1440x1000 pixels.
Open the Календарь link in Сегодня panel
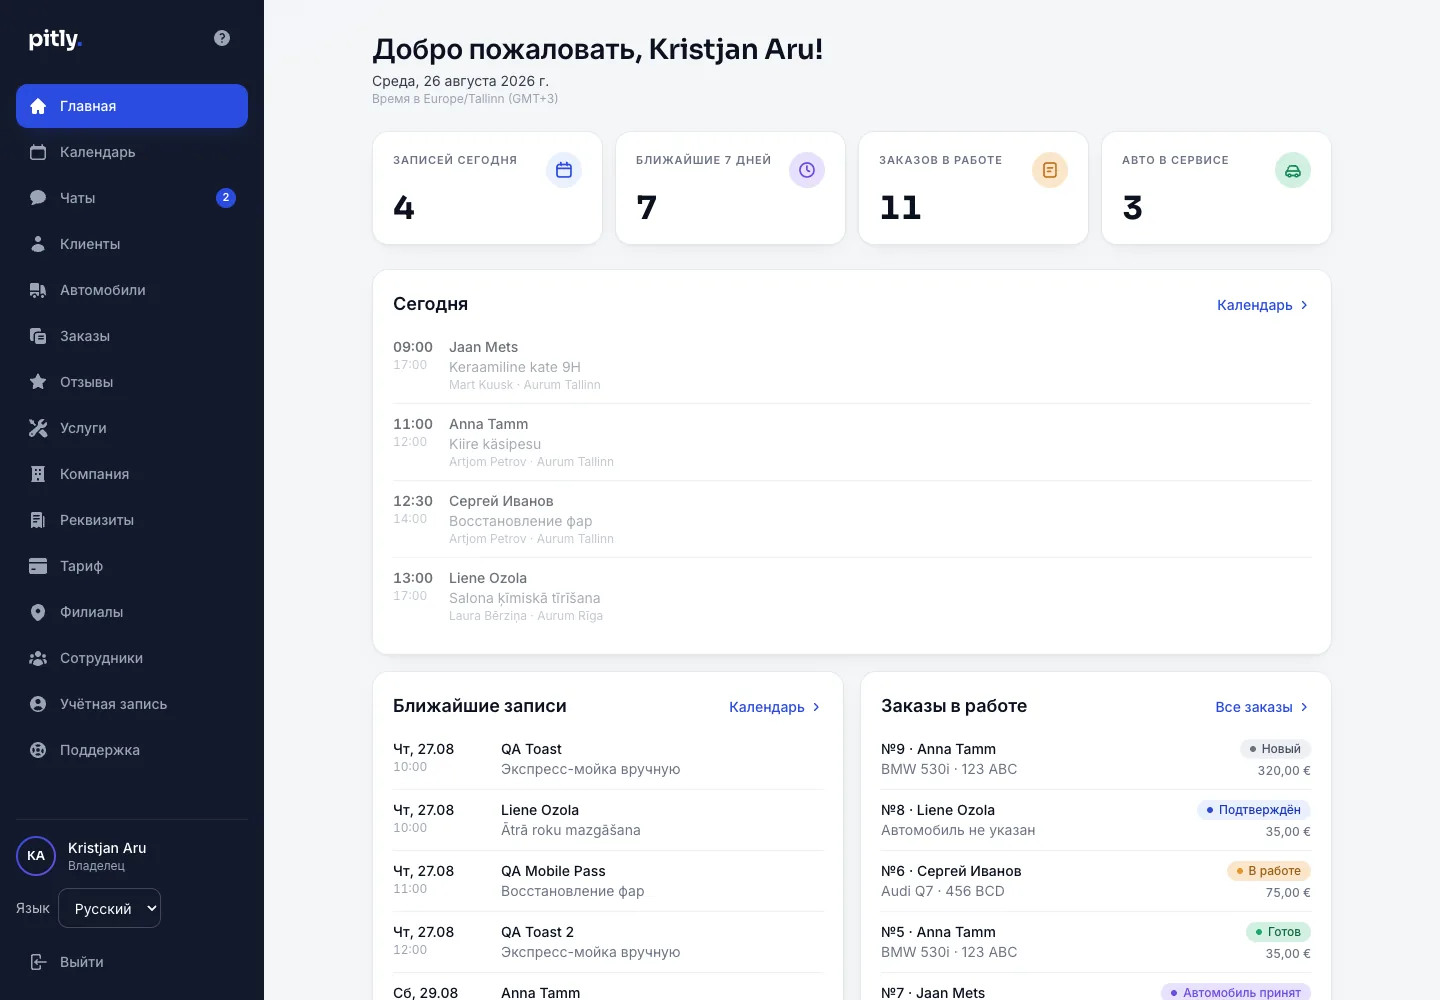pos(1263,305)
